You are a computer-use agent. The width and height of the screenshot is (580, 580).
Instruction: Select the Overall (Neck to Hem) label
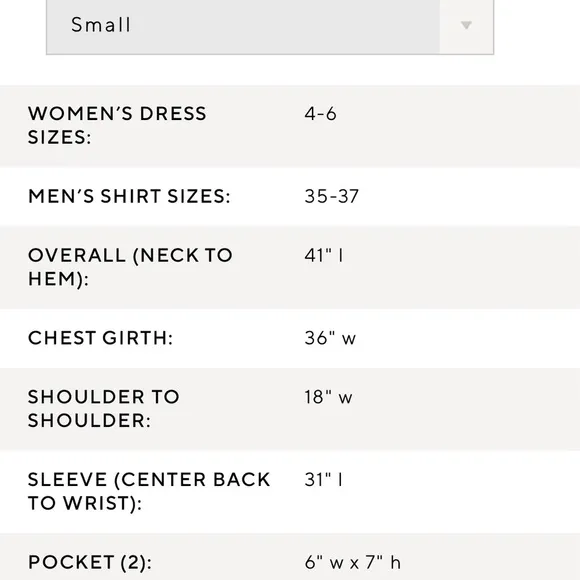[x=130, y=267]
